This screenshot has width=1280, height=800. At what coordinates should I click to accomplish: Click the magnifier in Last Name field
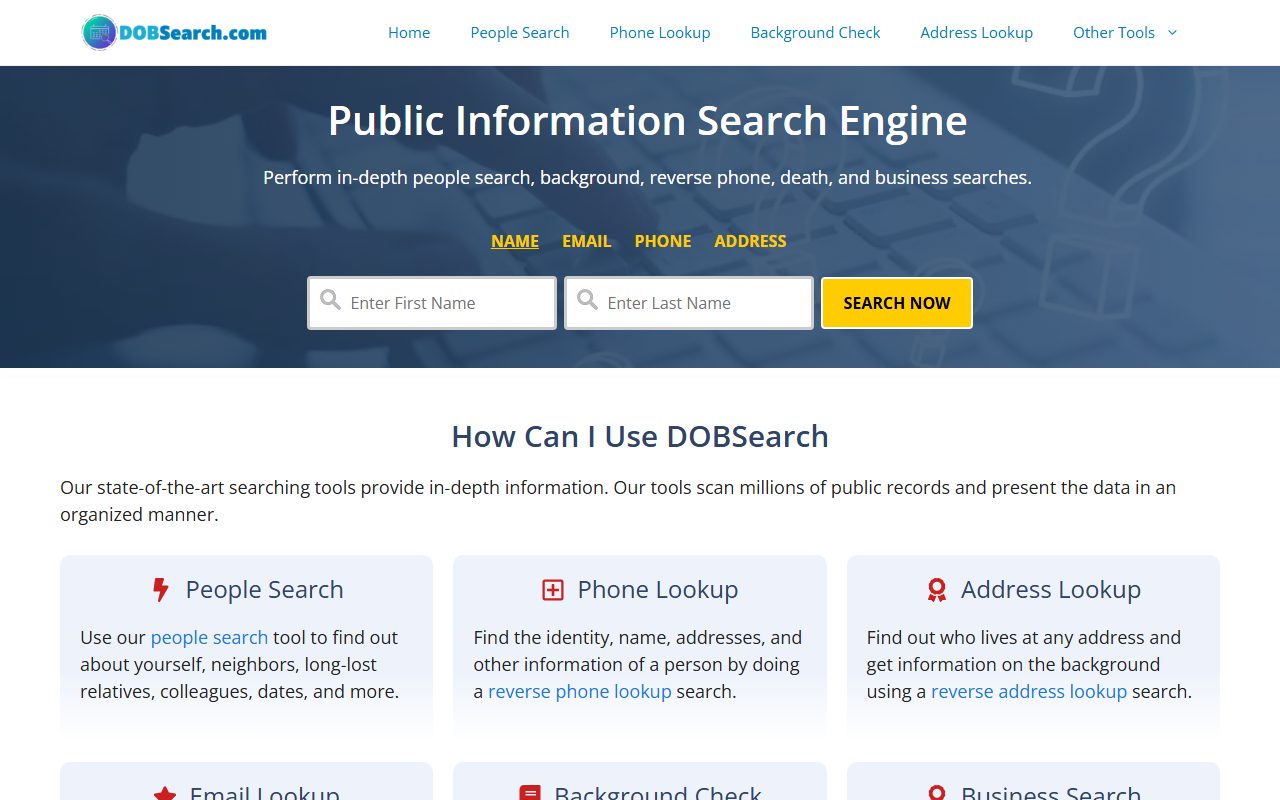click(x=587, y=299)
